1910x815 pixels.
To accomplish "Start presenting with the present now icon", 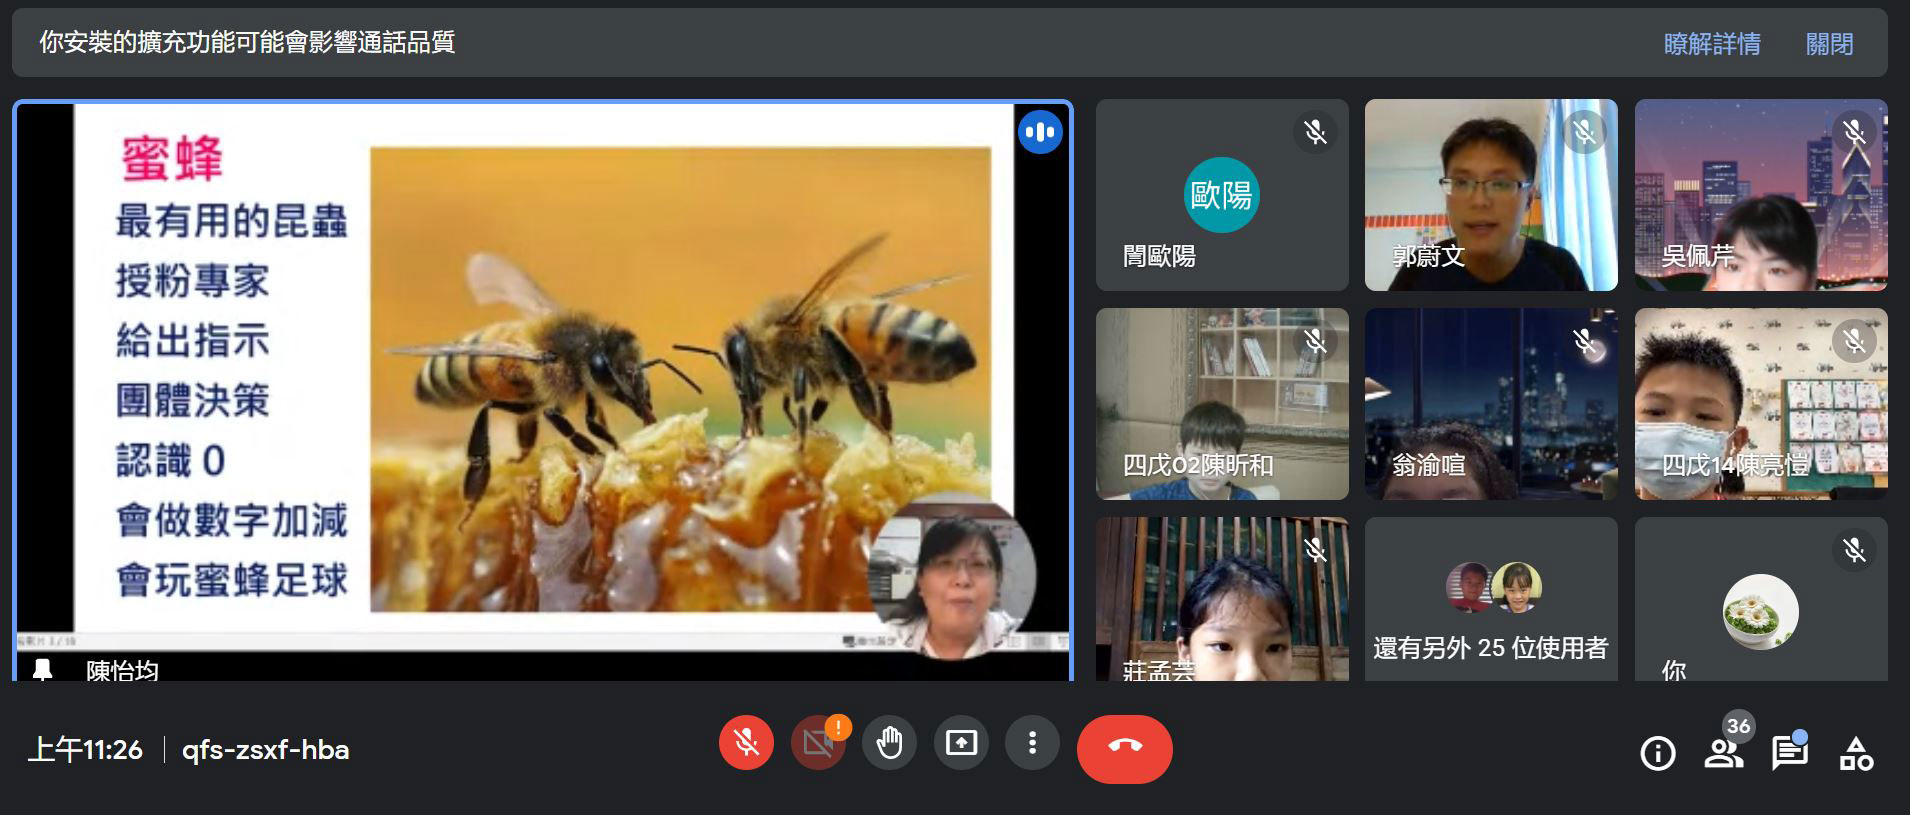I will [x=961, y=743].
